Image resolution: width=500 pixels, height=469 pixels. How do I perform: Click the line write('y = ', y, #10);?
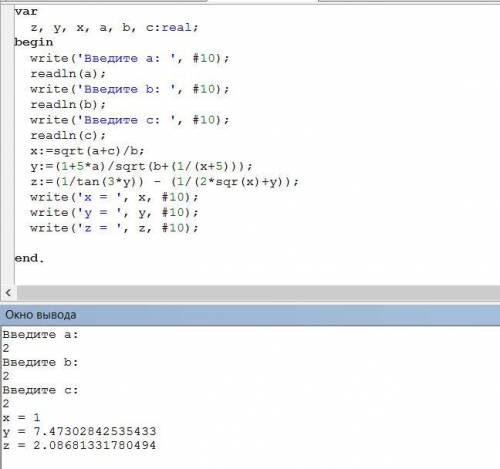pyautogui.click(x=114, y=212)
